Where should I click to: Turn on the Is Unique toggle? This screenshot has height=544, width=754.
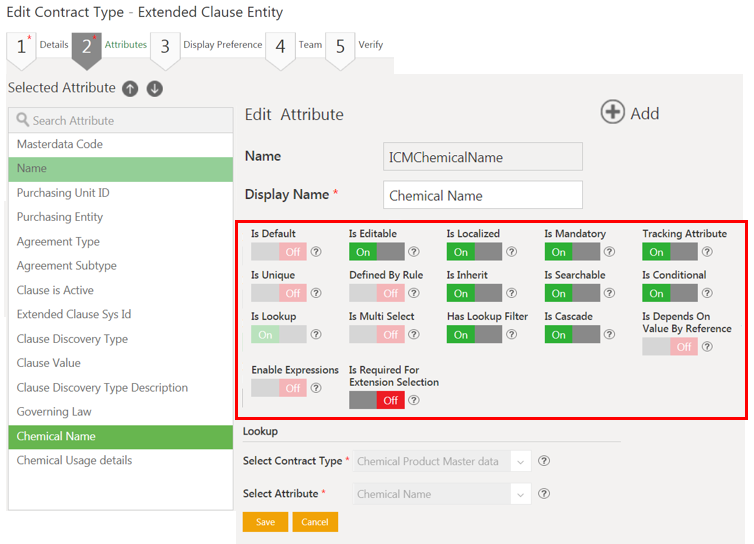(278, 293)
